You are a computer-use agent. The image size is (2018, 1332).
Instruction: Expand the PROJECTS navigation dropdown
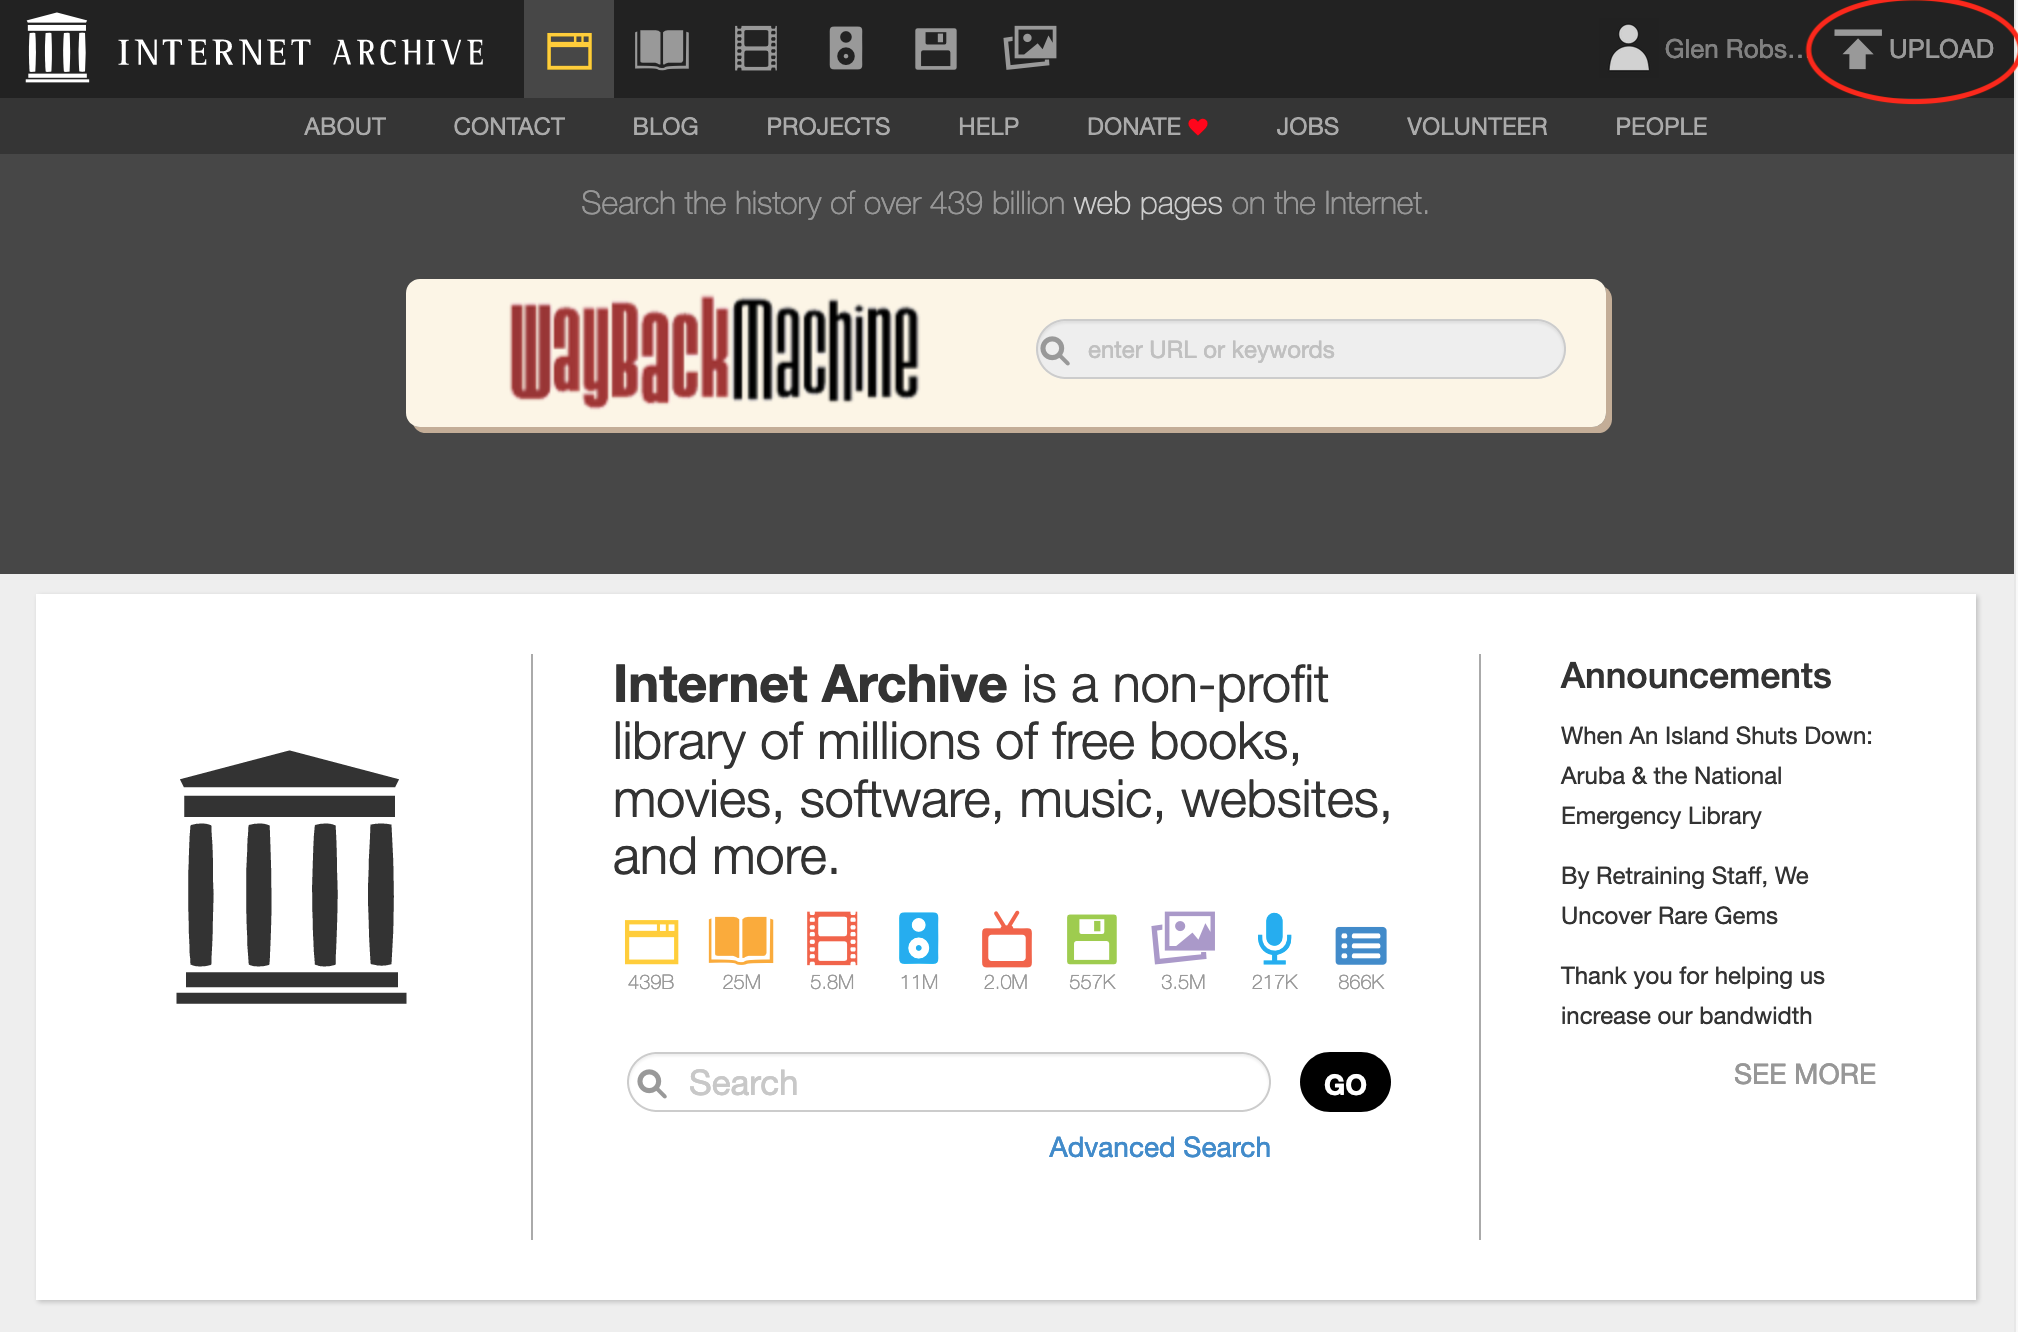pos(826,125)
